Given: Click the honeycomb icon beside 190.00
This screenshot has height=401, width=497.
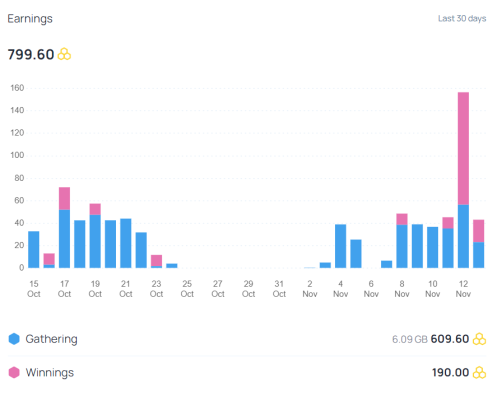Looking at the screenshot, I should pos(479,372).
